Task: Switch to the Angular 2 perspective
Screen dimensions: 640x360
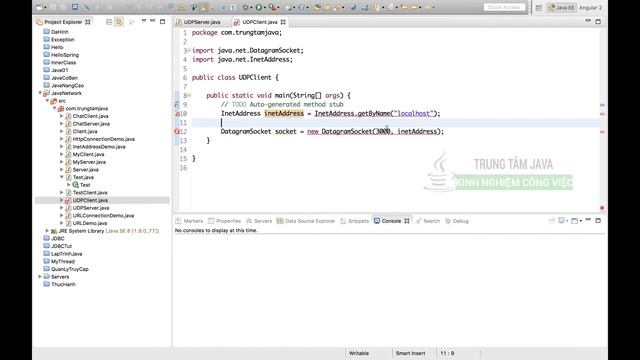Action: 590,7
